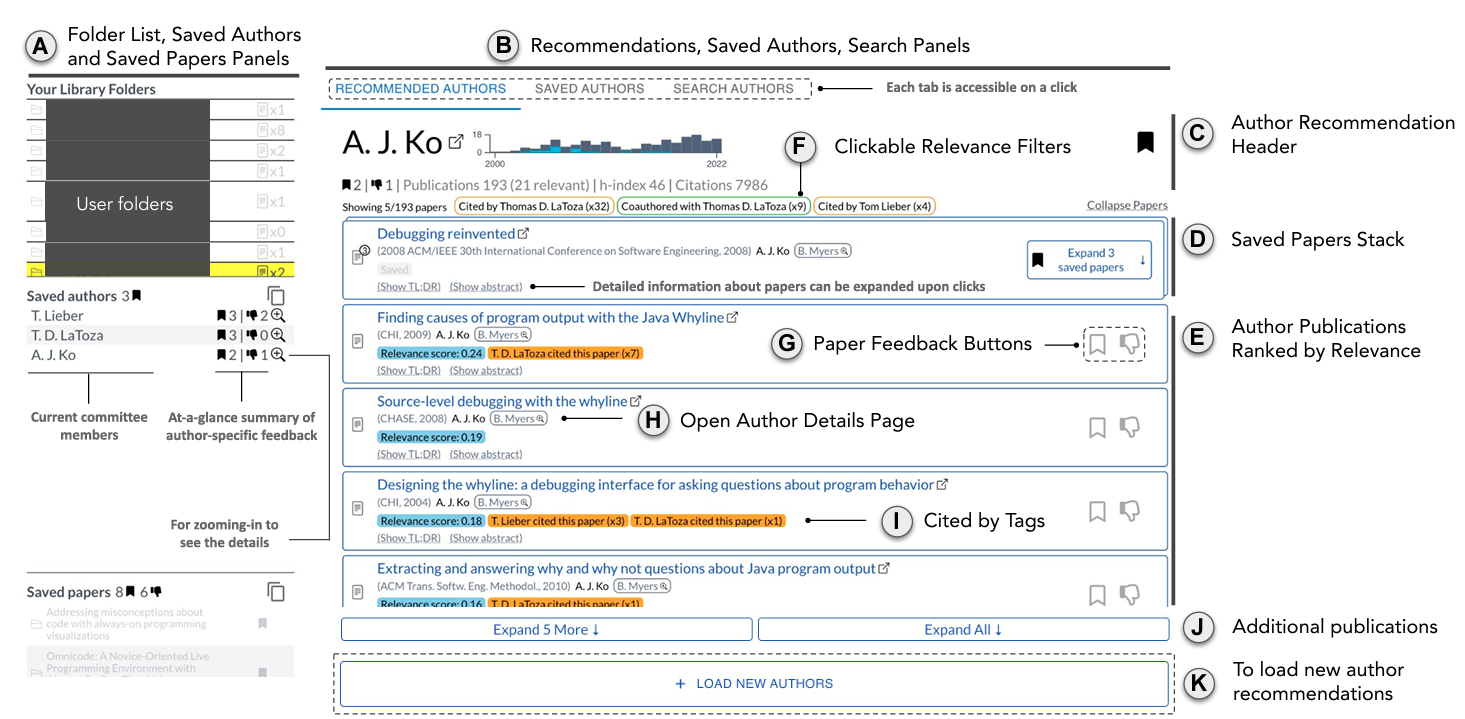This screenshot has width=1465, height=719.
Task: Zoom into T. Lieber's feedback details
Action: 279,315
